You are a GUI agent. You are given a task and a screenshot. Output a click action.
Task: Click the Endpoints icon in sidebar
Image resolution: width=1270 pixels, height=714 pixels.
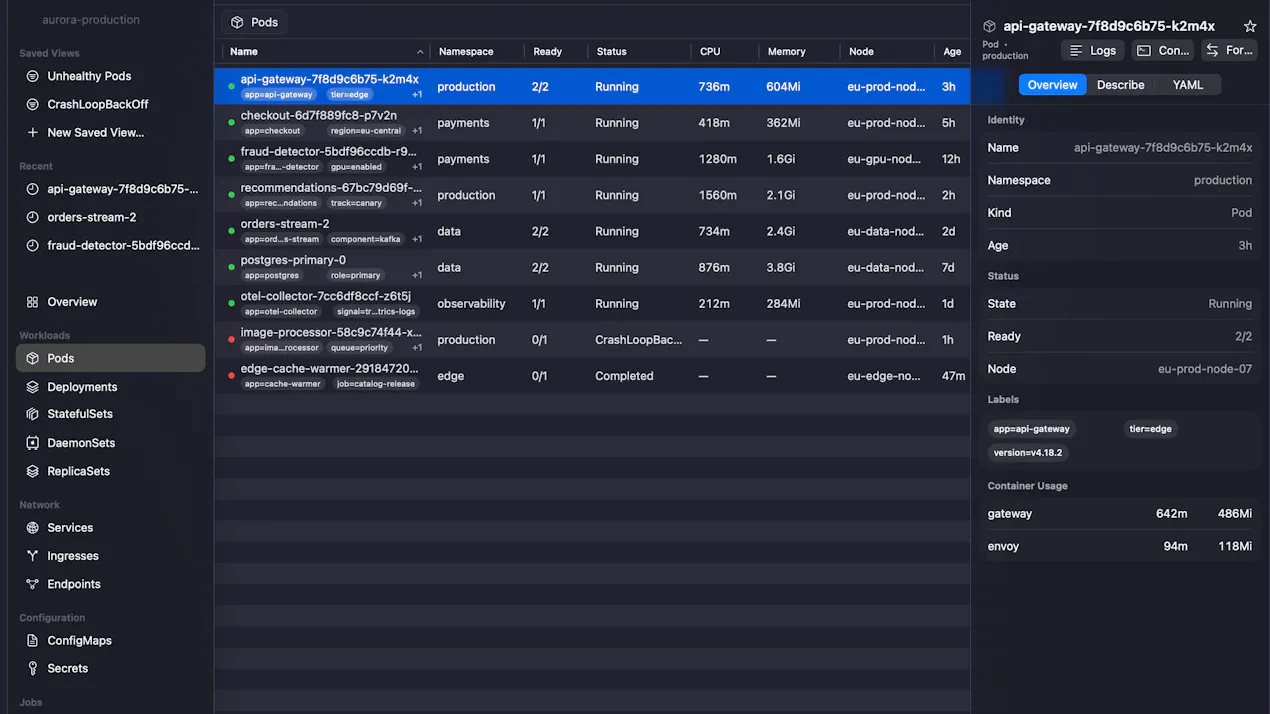coord(32,584)
